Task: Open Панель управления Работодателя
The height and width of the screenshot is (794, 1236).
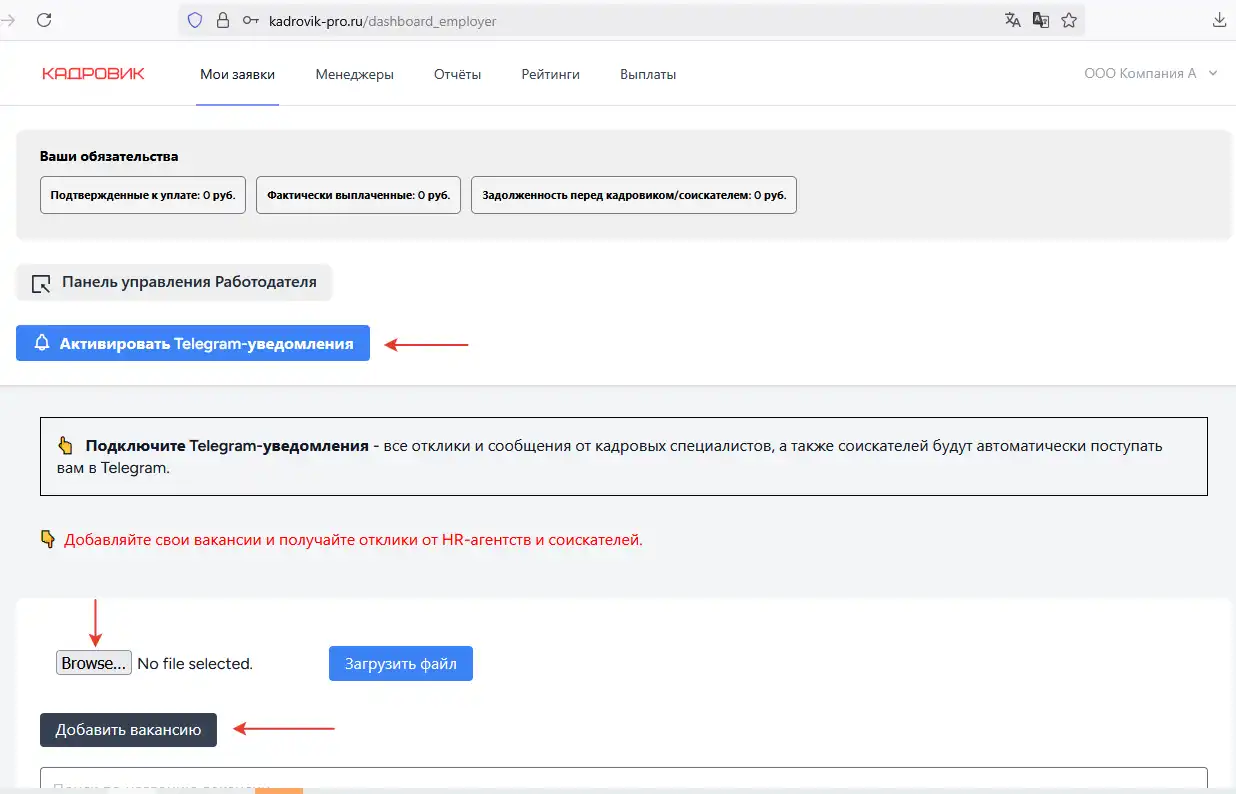Action: pos(174,283)
